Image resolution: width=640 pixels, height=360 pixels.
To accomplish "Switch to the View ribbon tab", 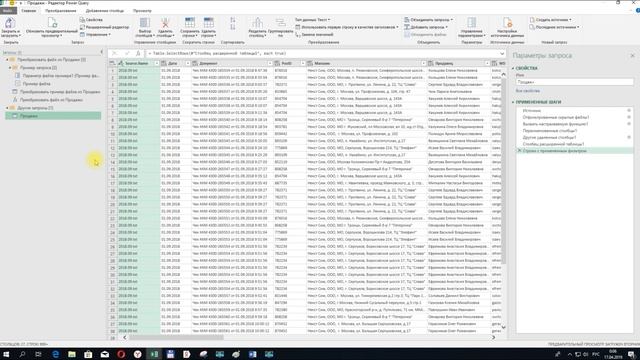I will click(142, 11).
